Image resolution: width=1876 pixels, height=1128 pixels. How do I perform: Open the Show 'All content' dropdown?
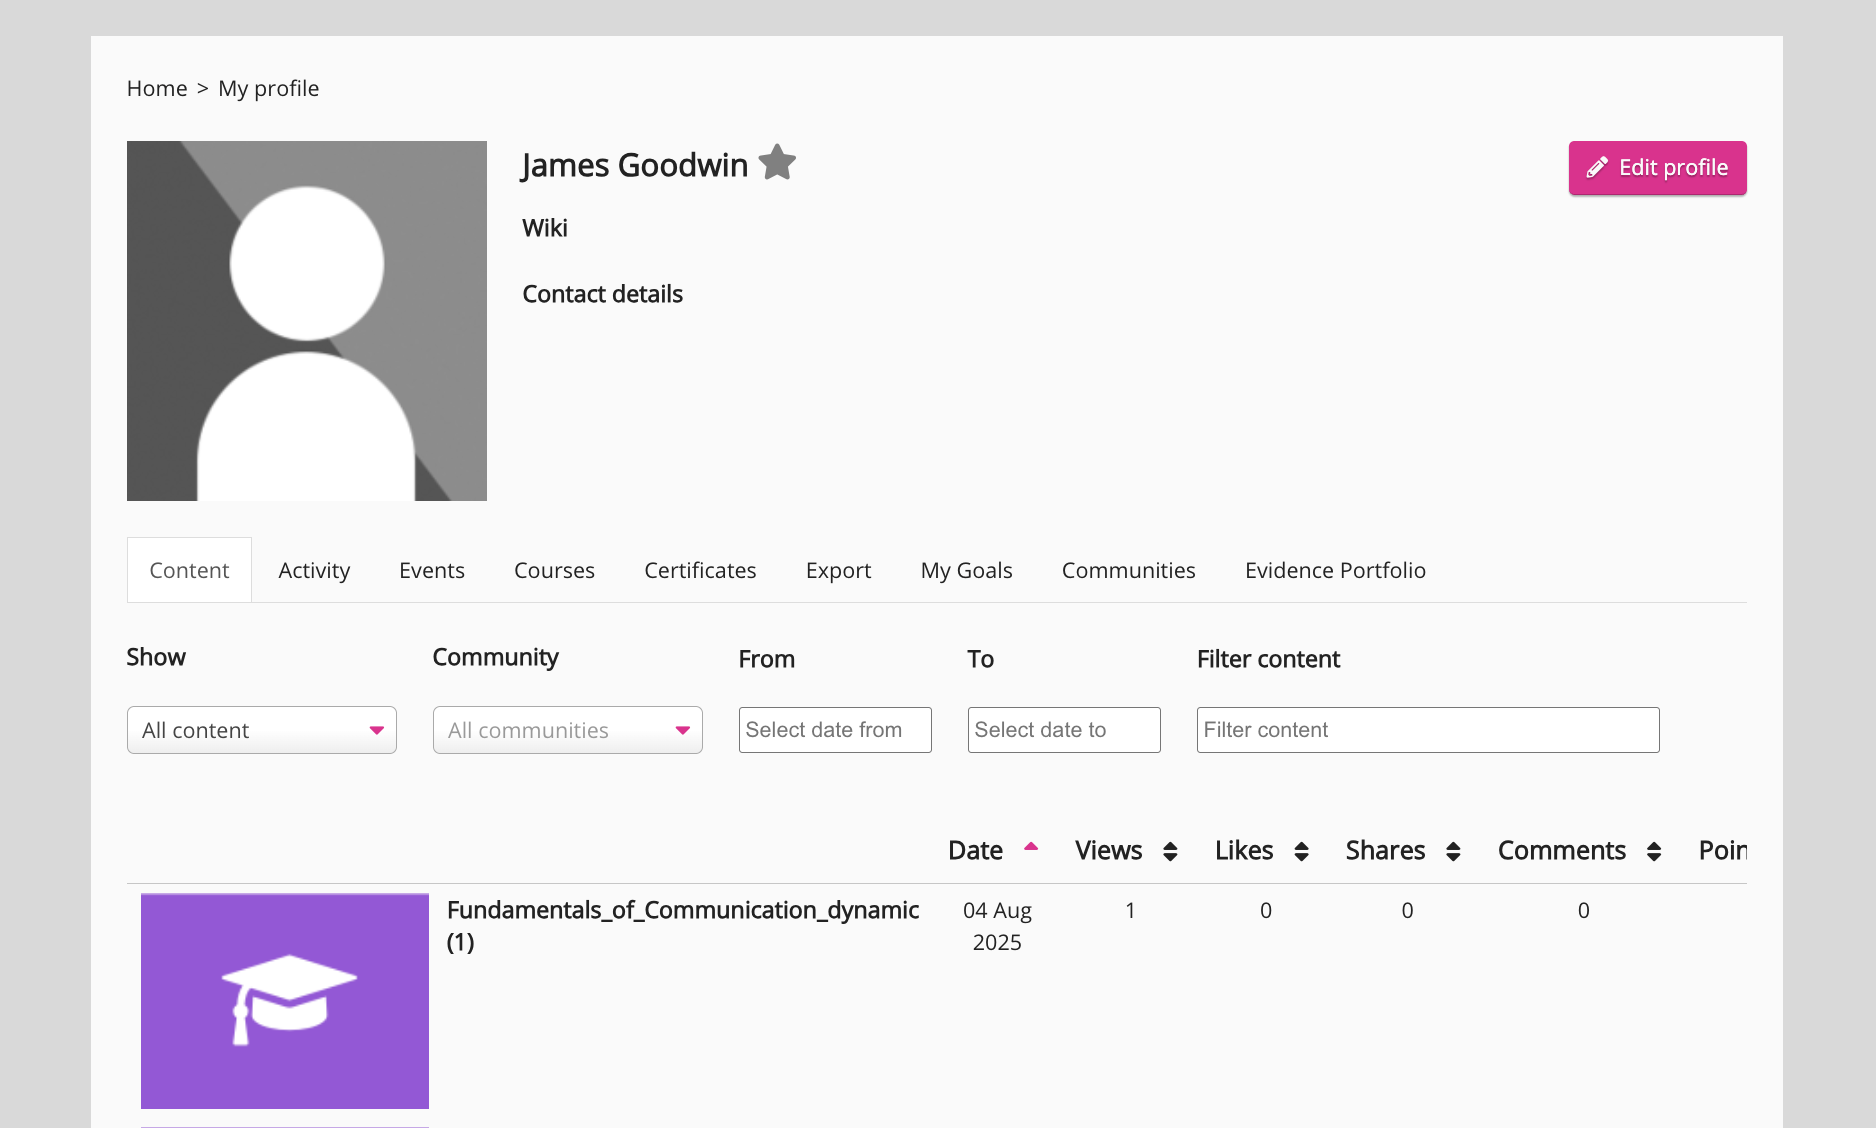(262, 730)
